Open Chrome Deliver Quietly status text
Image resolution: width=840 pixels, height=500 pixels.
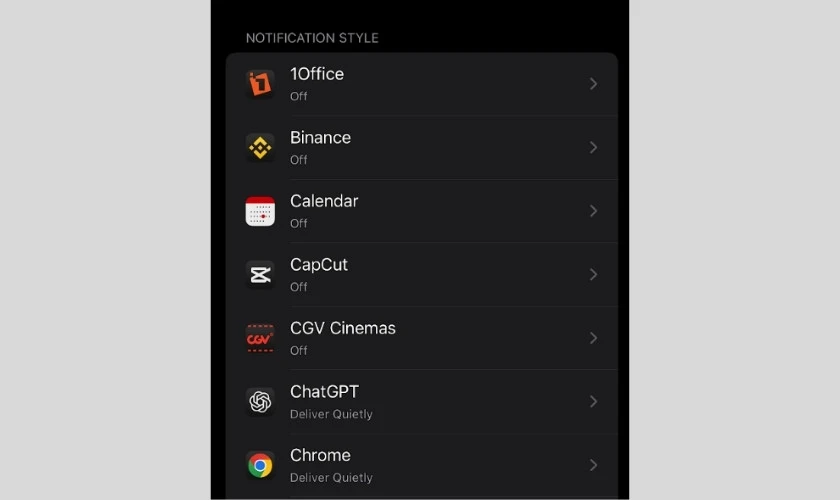coord(331,477)
